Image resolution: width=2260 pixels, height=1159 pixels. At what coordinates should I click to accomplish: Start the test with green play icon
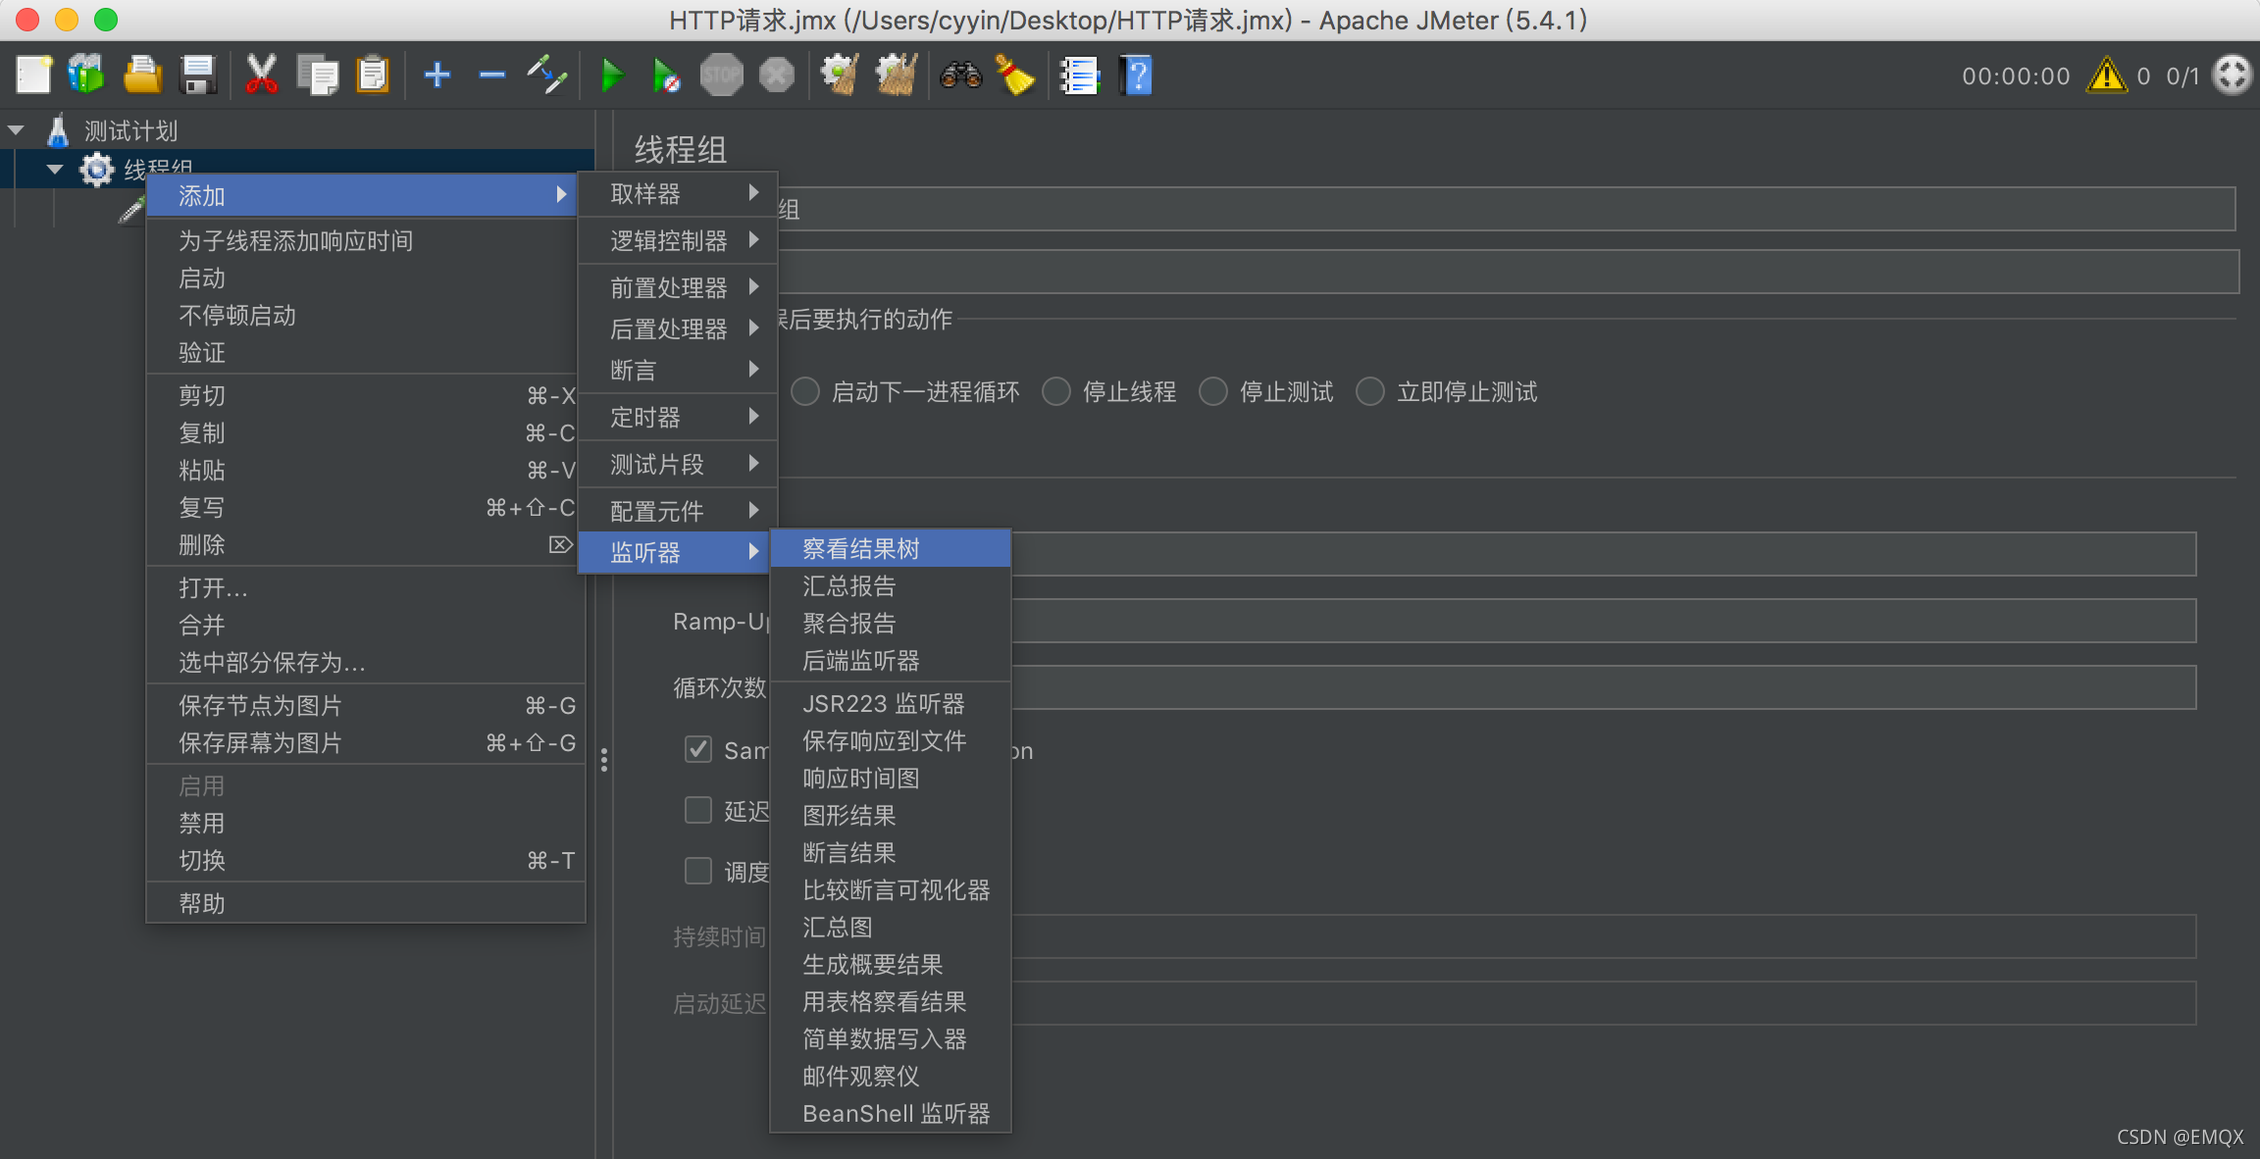coord(612,75)
